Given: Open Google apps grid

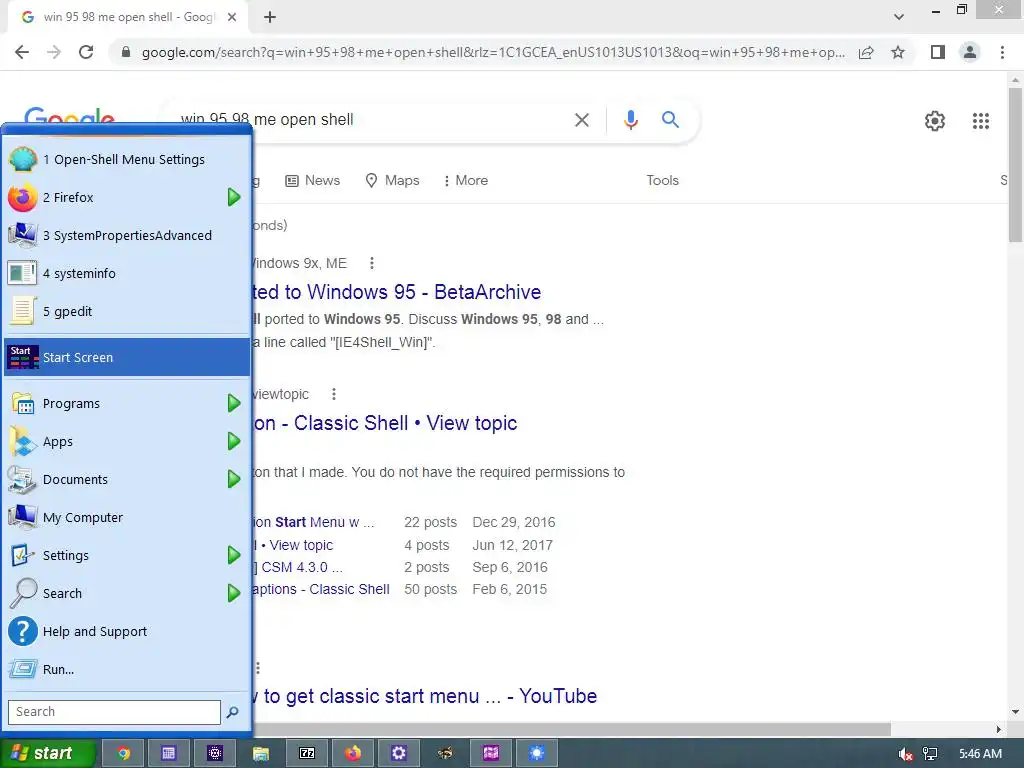Looking at the screenshot, I should [x=981, y=121].
